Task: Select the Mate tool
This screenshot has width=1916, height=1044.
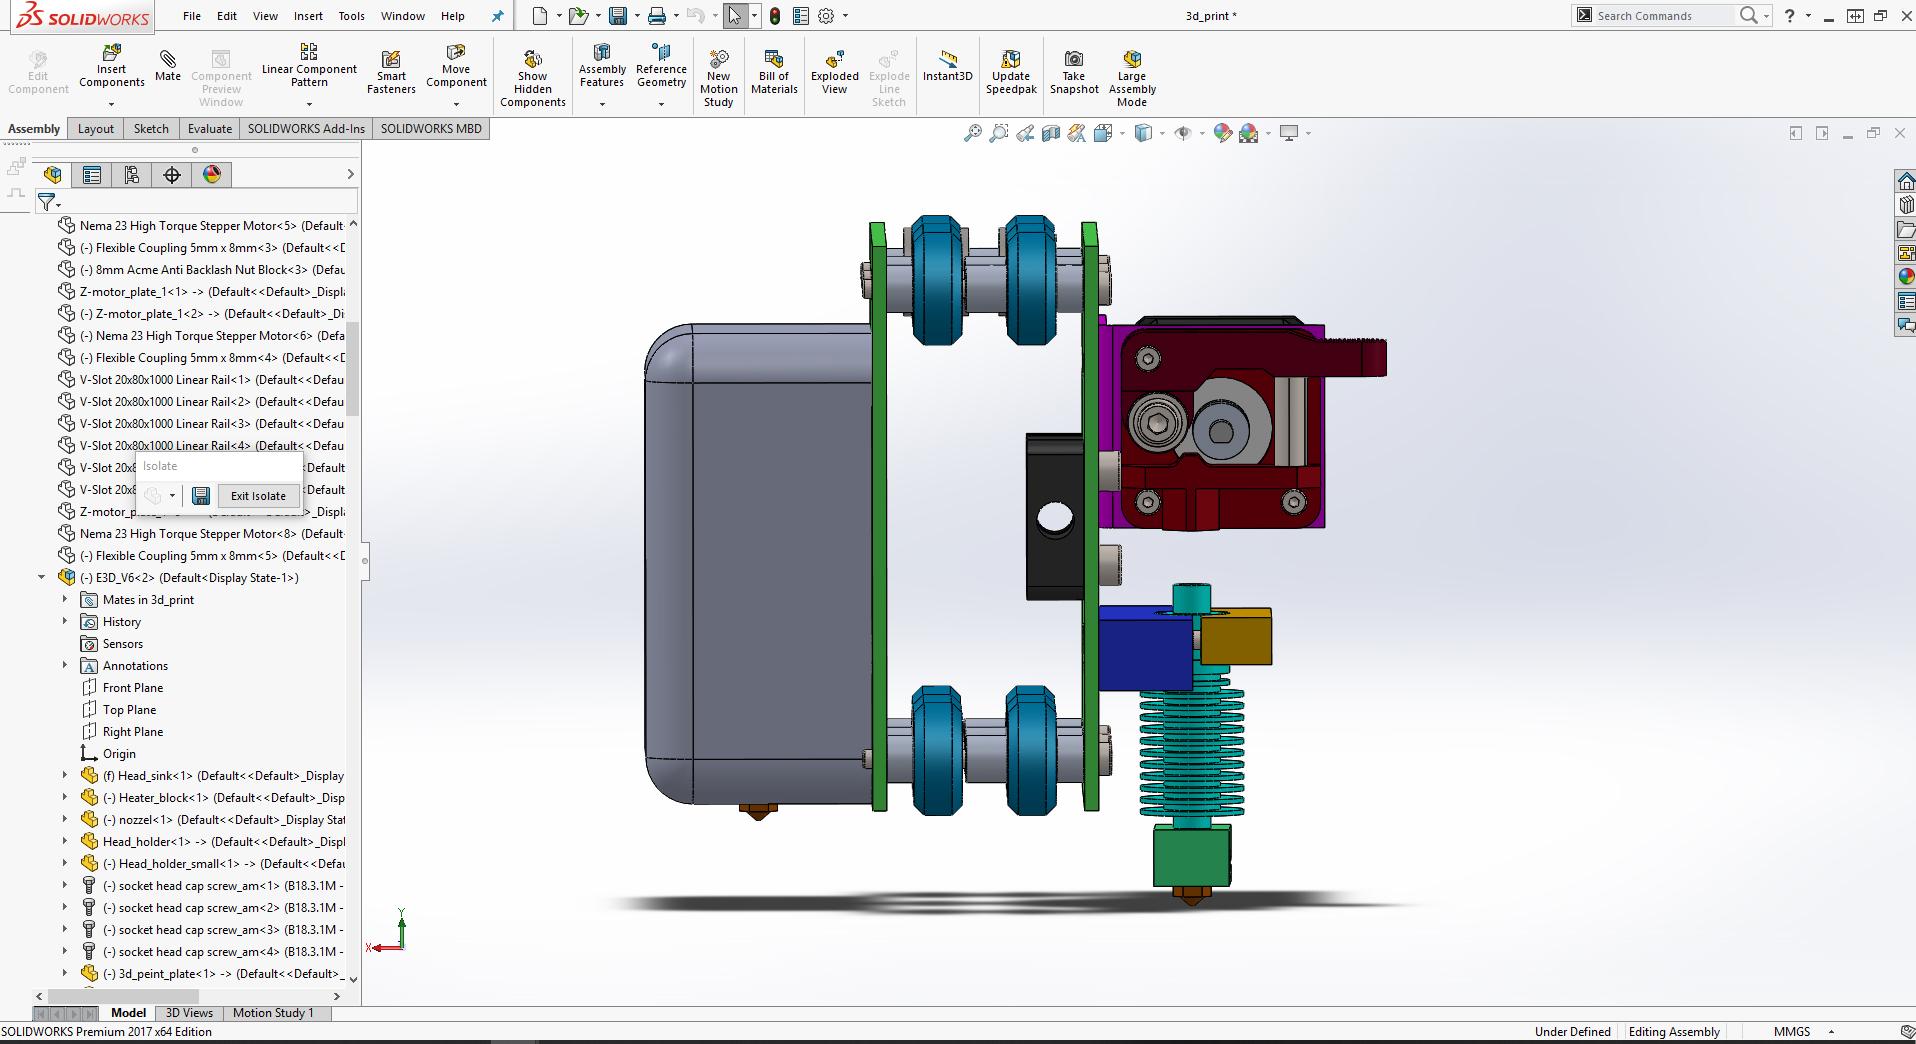Action: coord(168,66)
